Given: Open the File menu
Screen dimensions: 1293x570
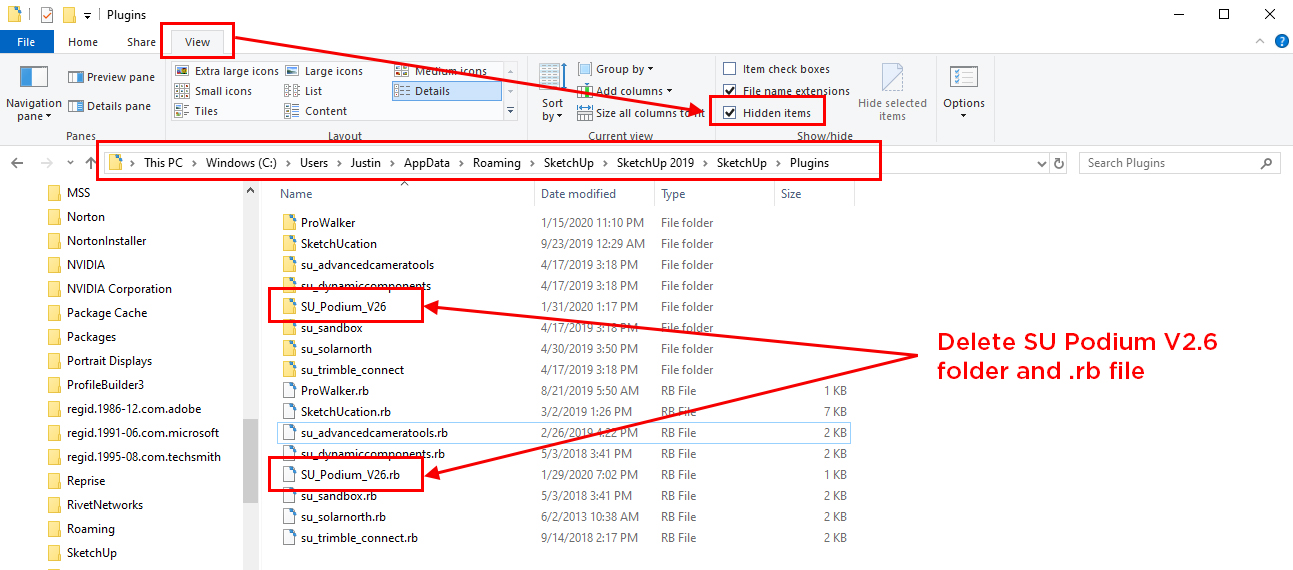Looking at the screenshot, I should [x=27, y=42].
